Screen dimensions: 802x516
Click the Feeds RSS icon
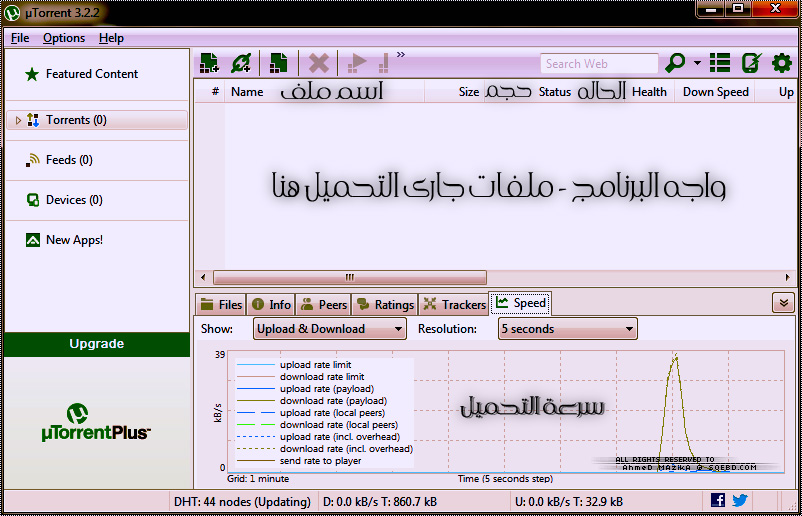click(x=33, y=160)
